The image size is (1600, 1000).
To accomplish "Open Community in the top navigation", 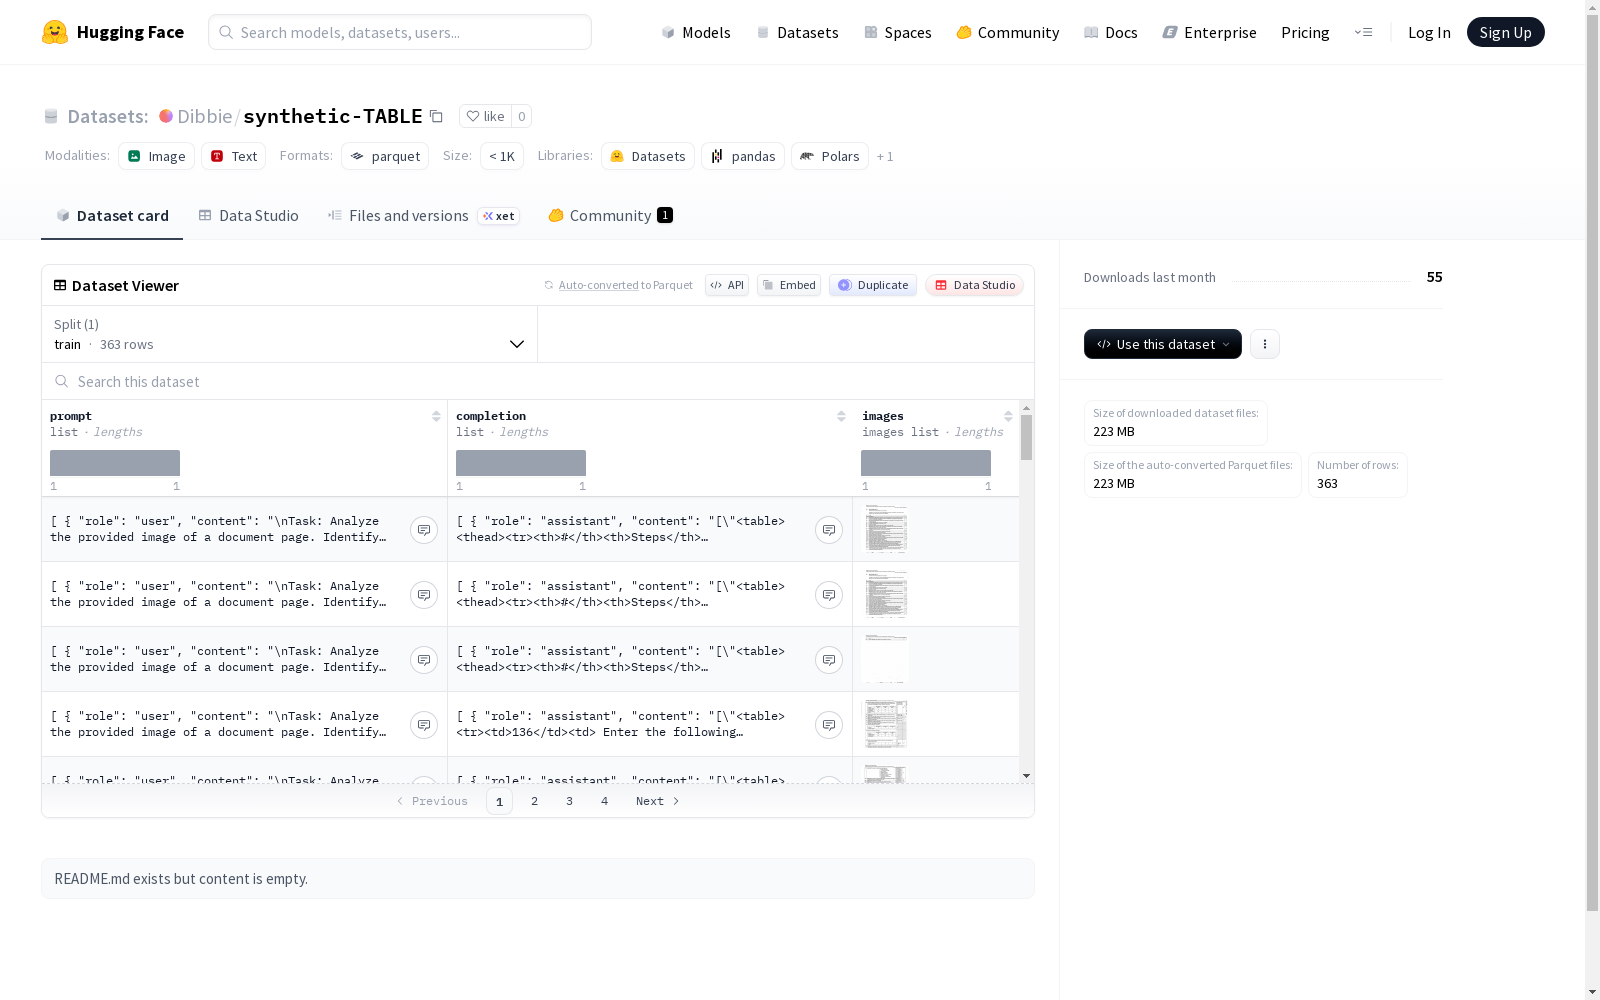I will coord(1008,32).
